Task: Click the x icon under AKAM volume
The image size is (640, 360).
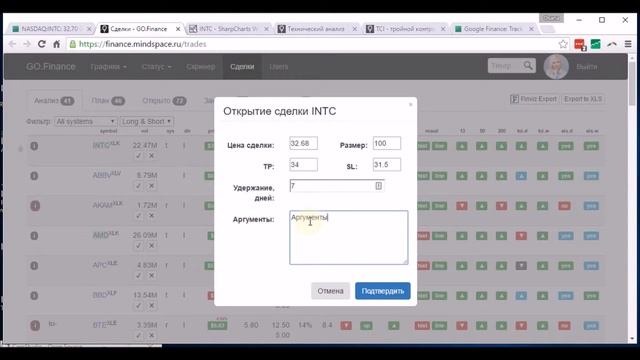Action: tap(151, 216)
